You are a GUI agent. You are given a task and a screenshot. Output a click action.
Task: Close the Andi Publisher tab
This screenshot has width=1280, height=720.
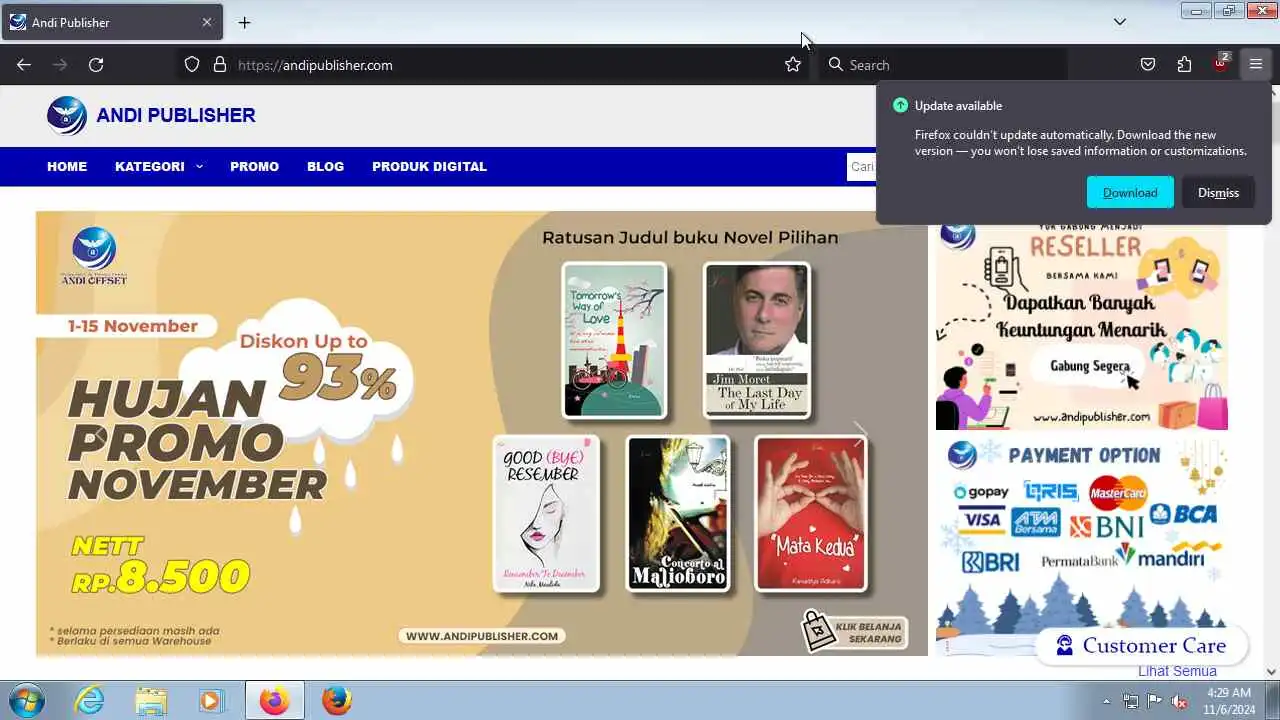point(207,22)
